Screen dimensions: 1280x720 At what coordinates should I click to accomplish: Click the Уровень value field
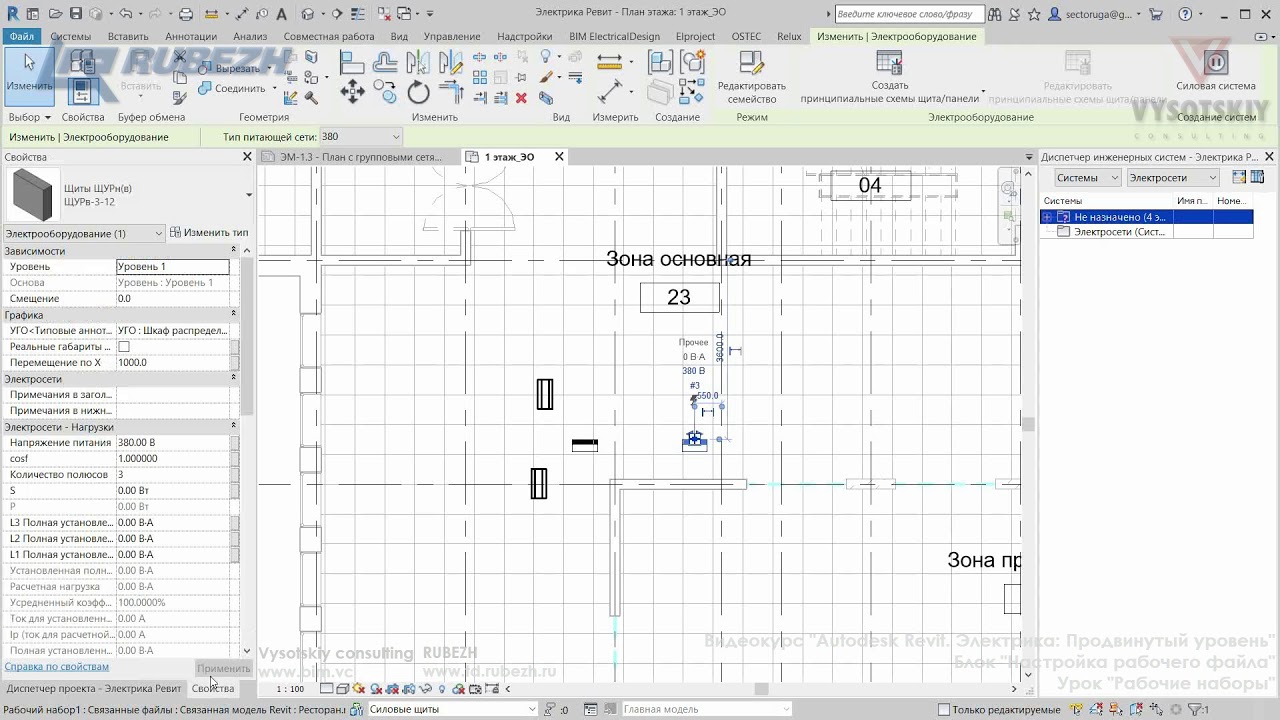pos(173,267)
